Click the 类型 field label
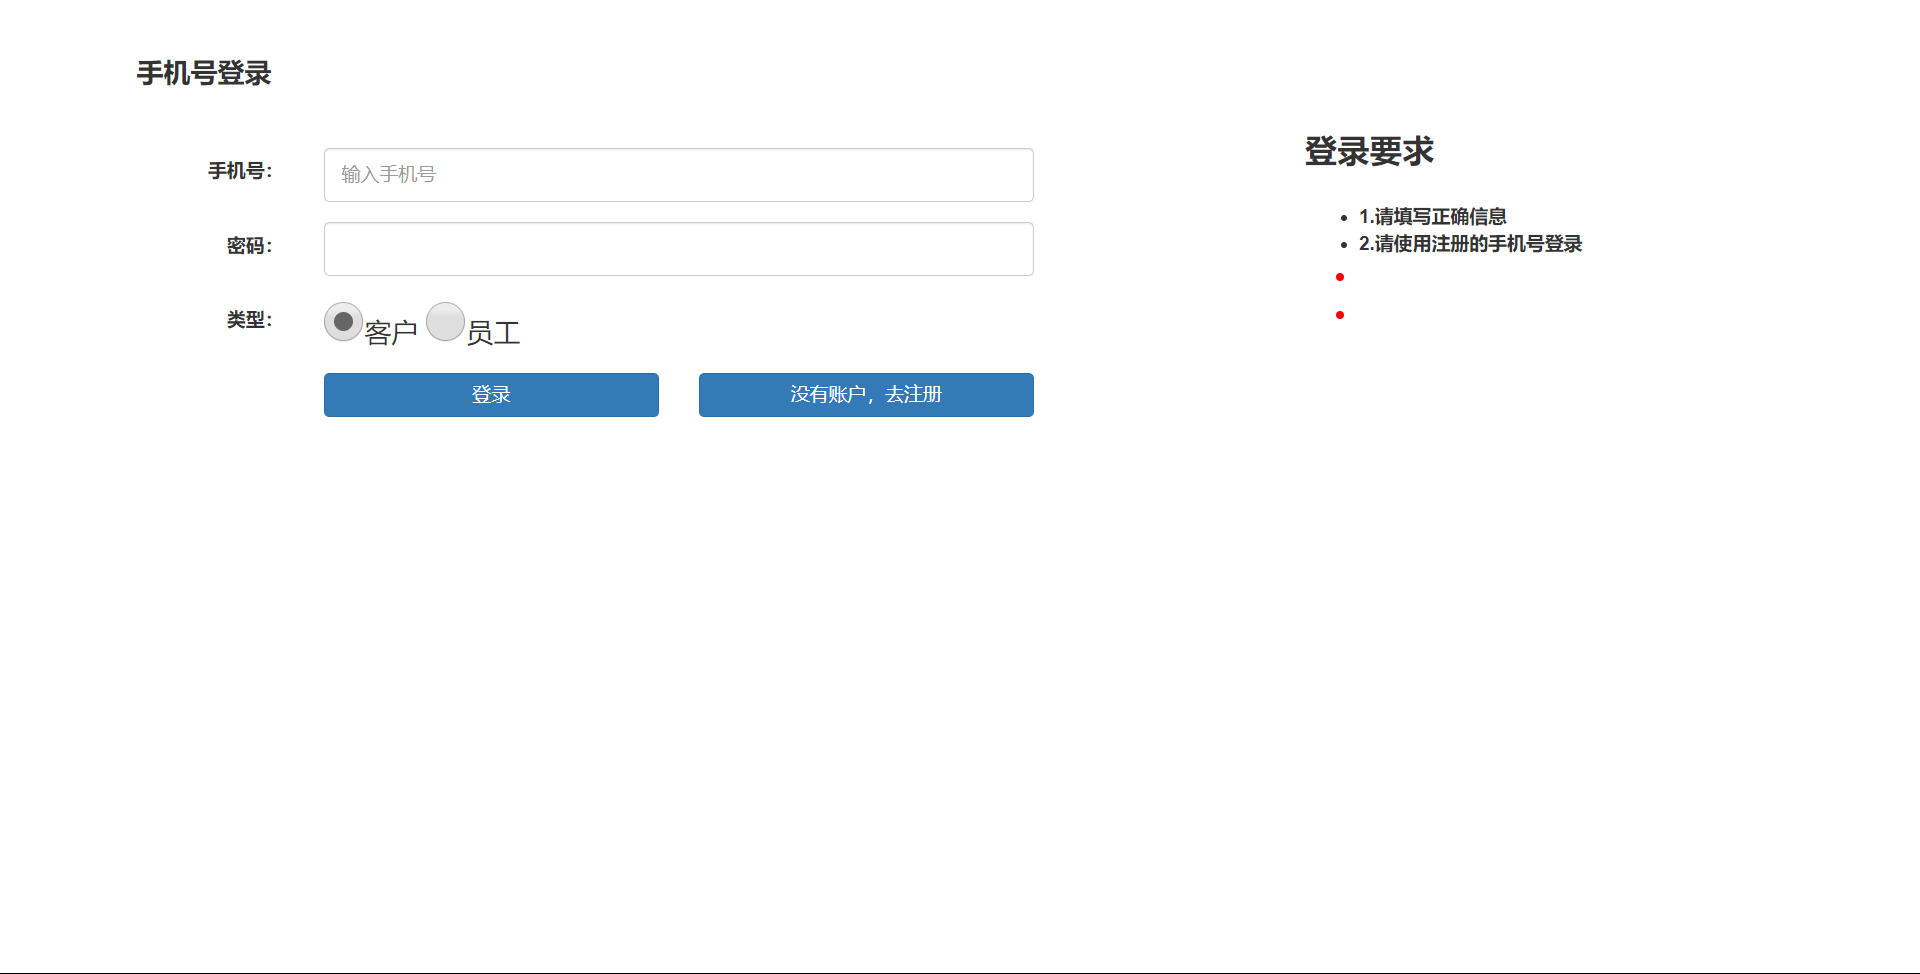The width and height of the screenshot is (1920, 974). pyautogui.click(x=249, y=320)
